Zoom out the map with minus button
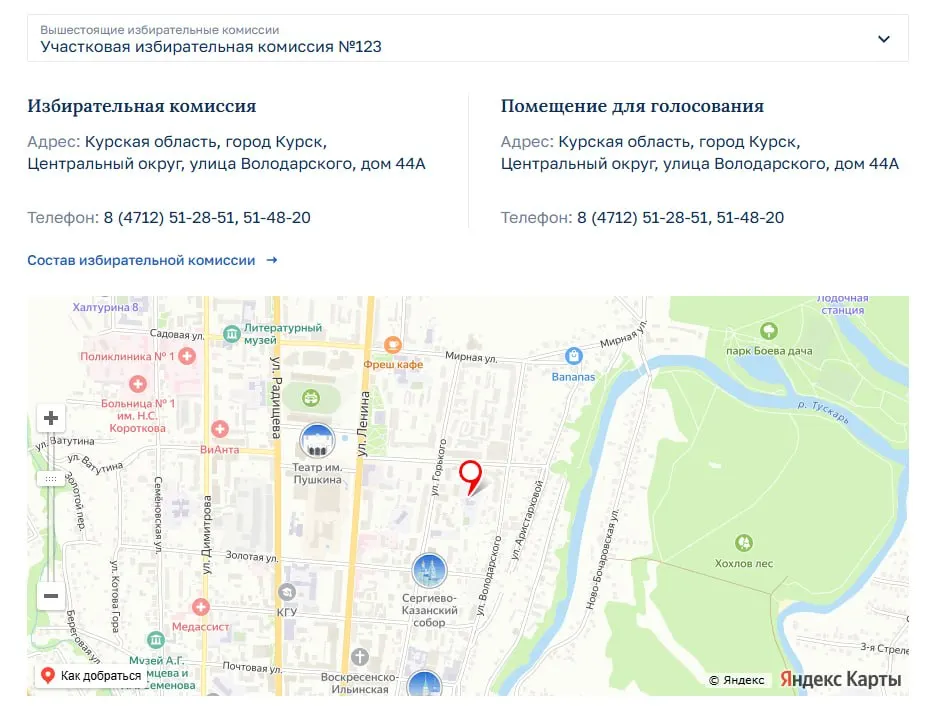Viewport: 927px width, 706px height. pos(51,595)
